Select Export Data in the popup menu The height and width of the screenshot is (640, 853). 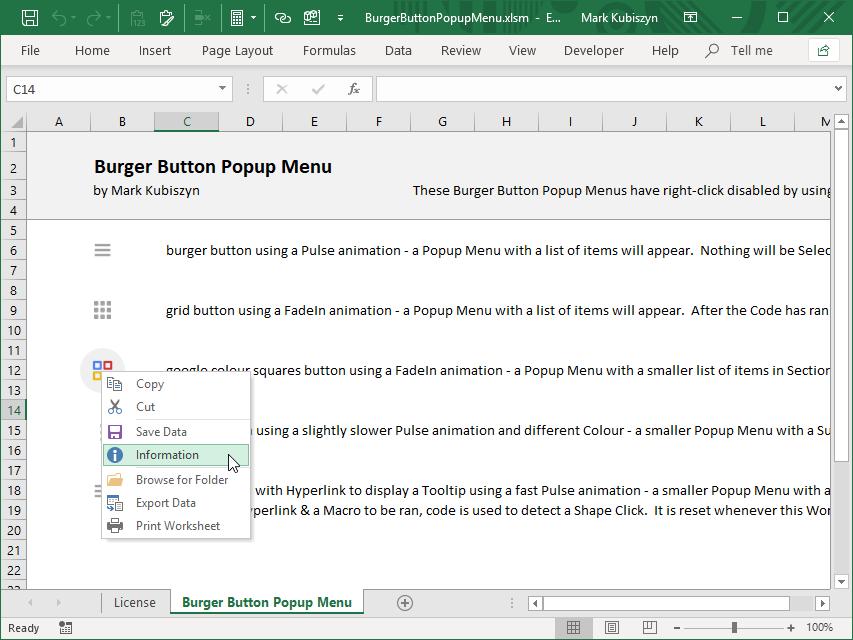[x=165, y=503]
